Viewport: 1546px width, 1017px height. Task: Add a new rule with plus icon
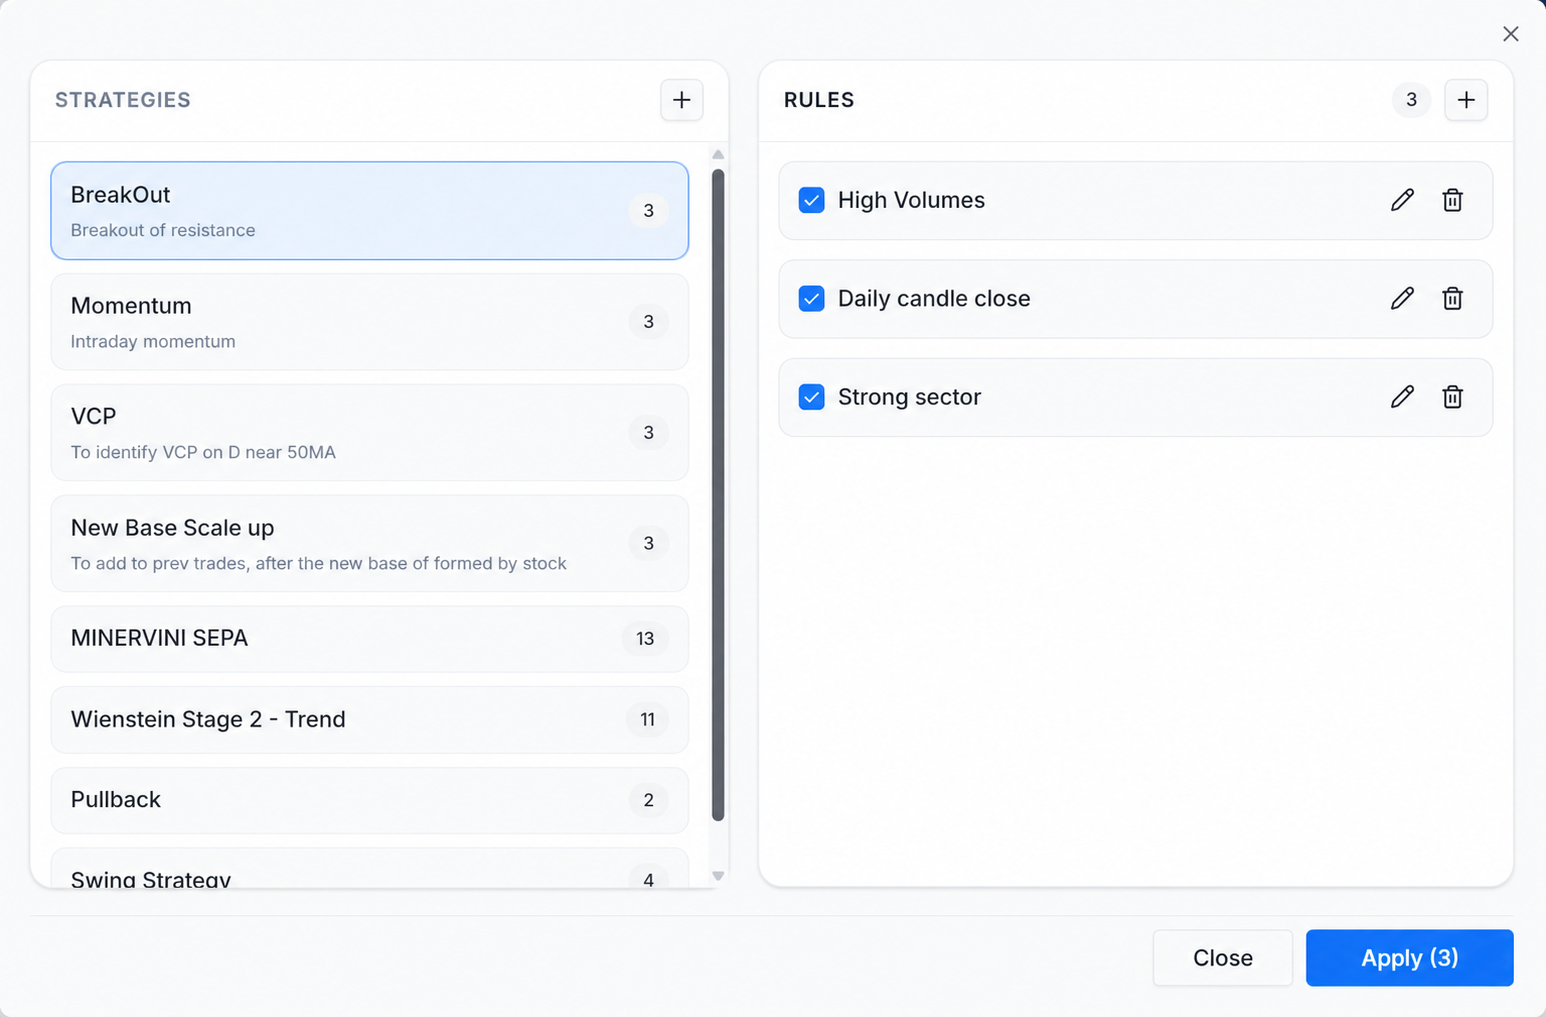[1466, 100]
